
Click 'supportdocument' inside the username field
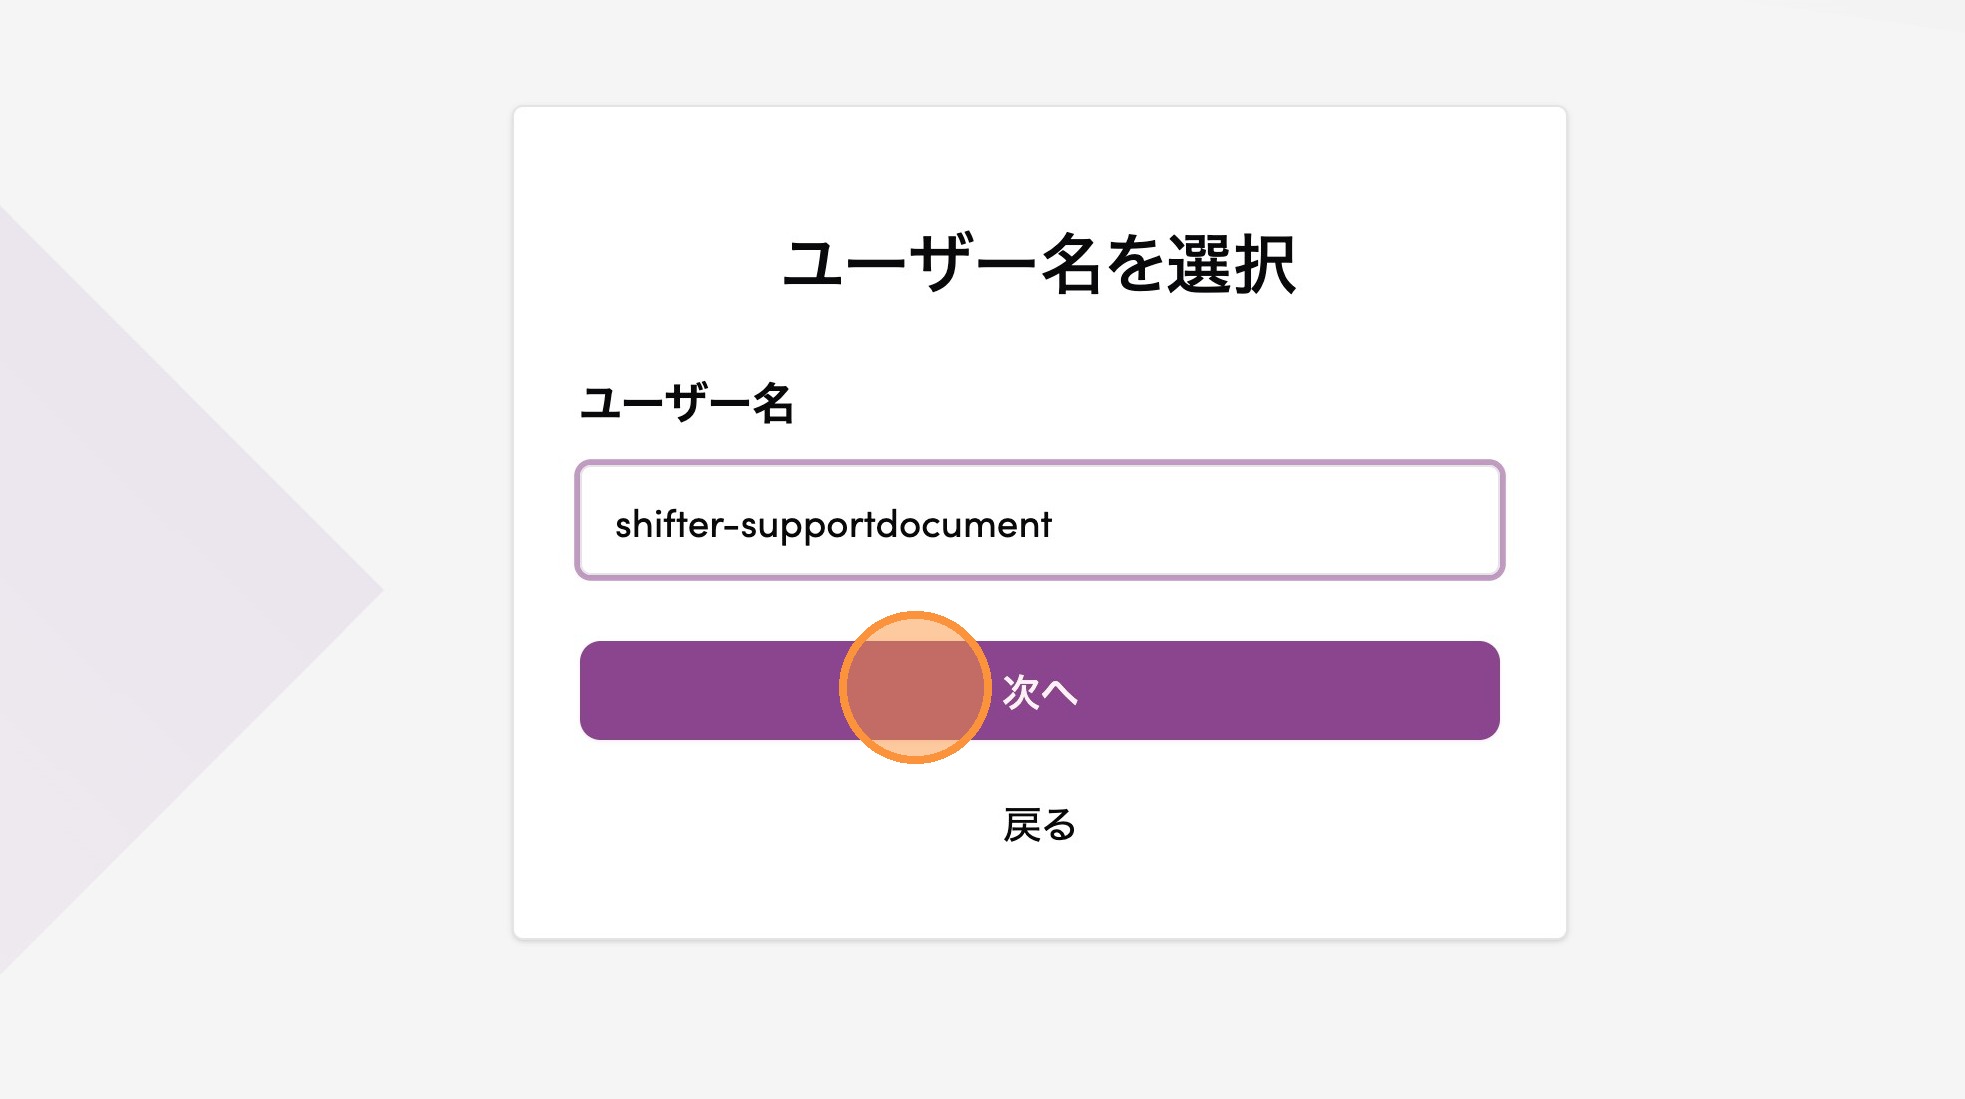click(896, 525)
